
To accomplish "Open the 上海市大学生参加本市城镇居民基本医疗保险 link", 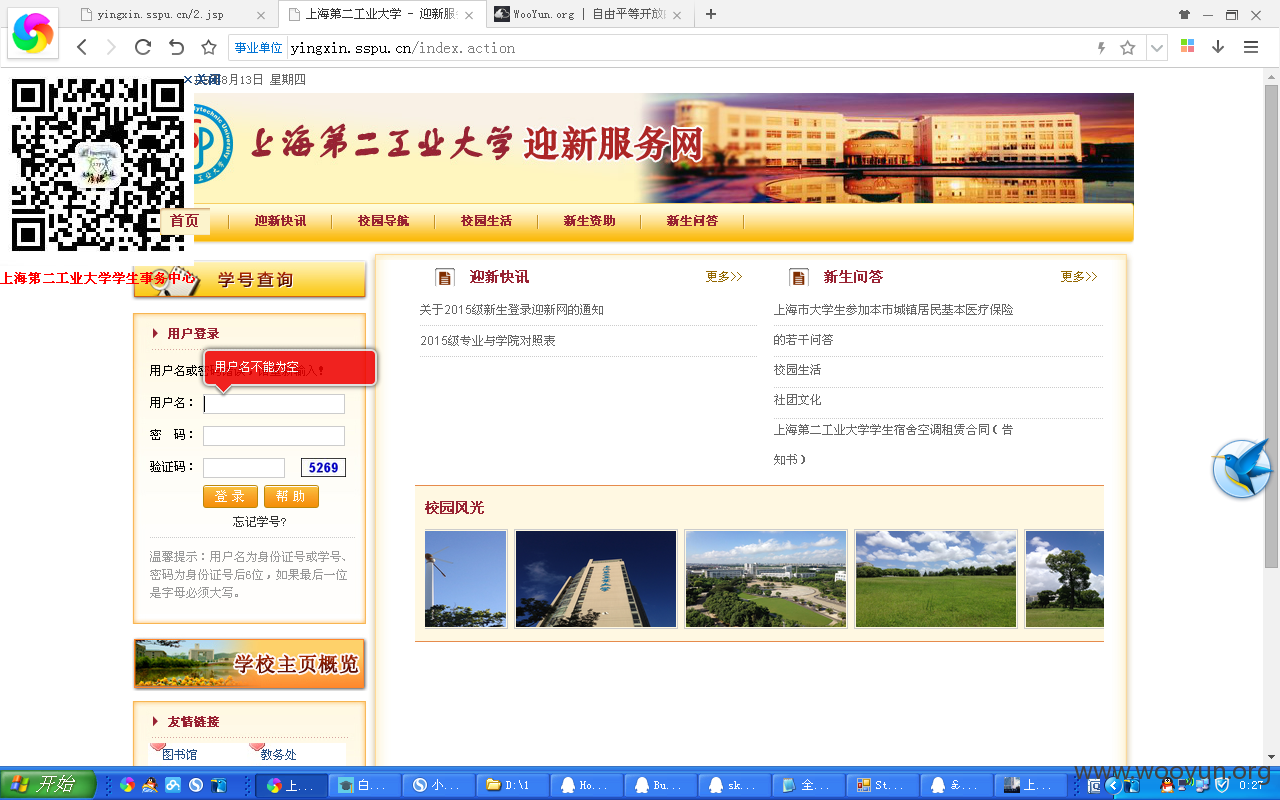I will click(893, 310).
